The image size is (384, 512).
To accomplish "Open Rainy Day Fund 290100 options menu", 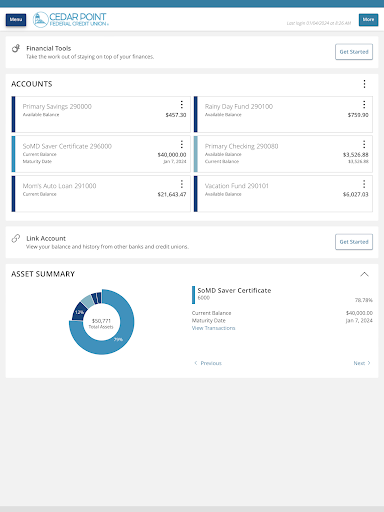I will (364, 105).
